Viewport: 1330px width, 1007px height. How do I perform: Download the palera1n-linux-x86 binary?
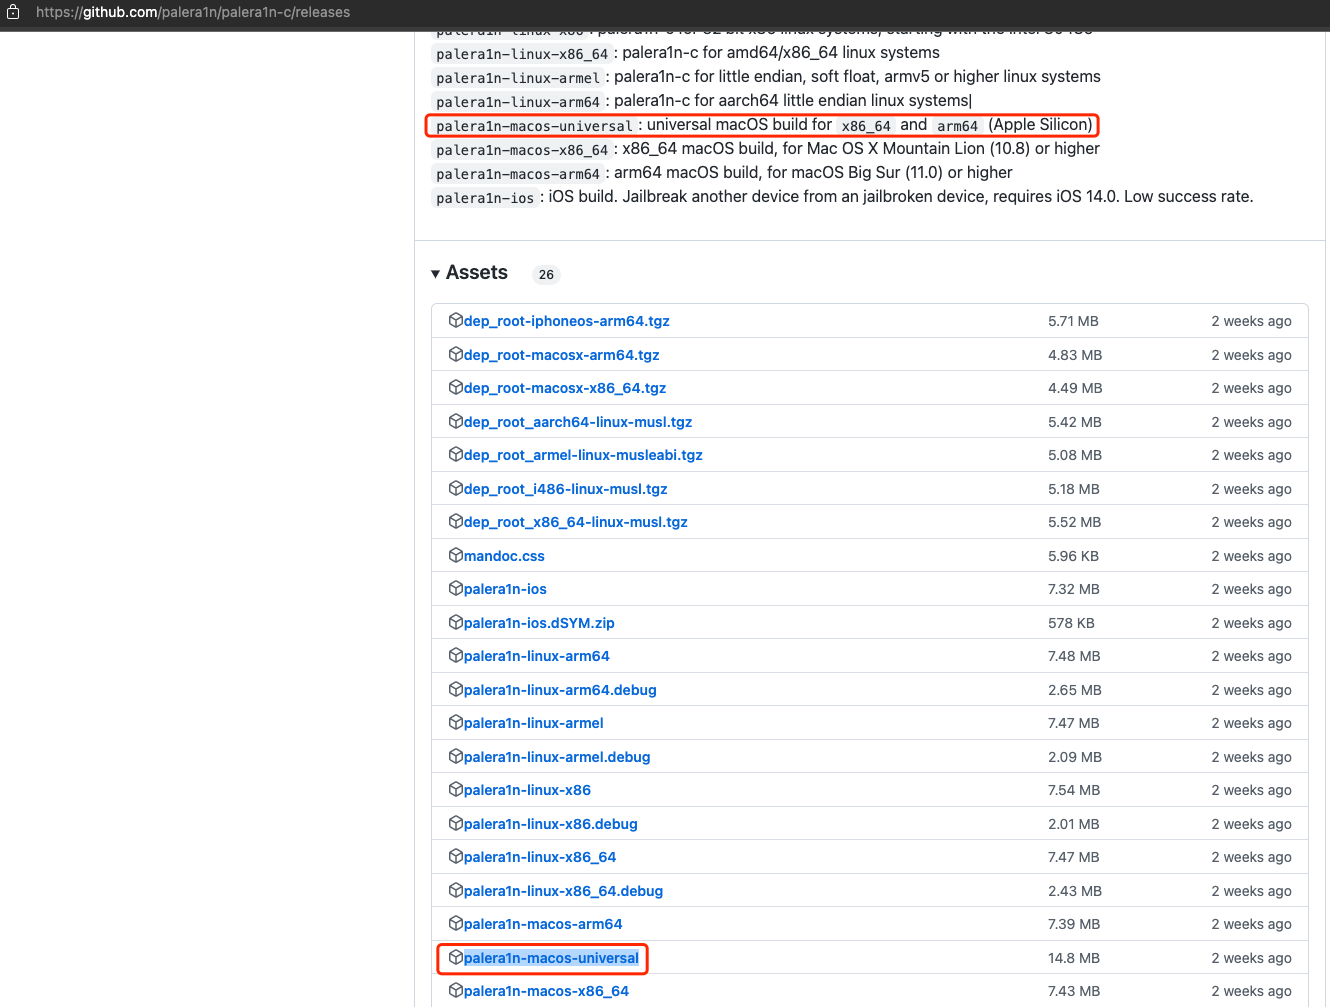pyautogui.click(x=527, y=790)
